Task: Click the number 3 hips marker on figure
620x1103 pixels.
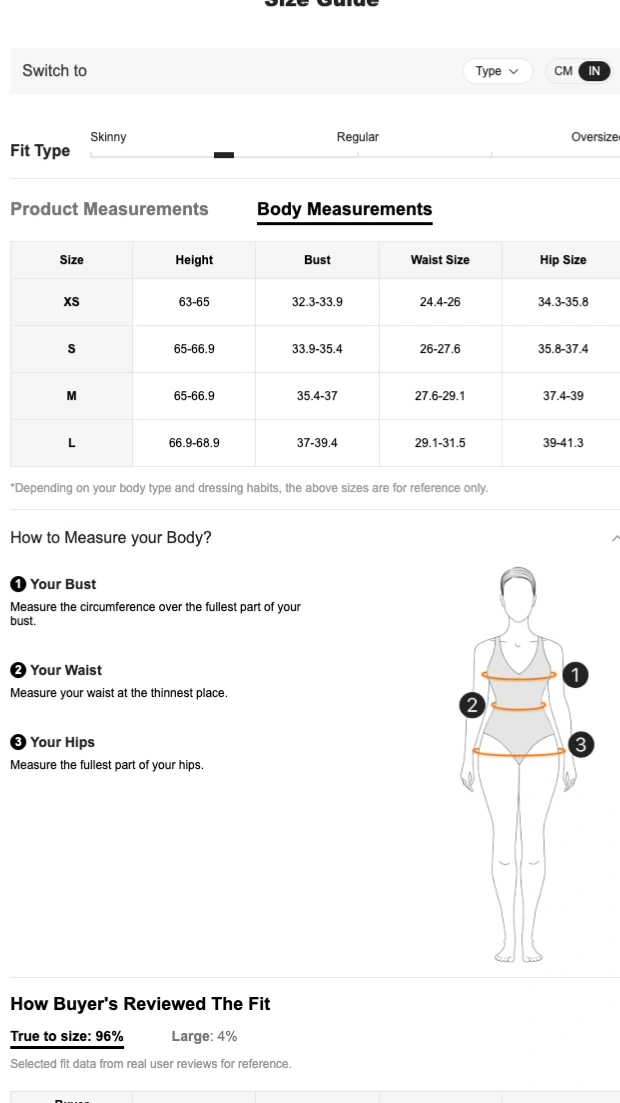Action: point(580,744)
